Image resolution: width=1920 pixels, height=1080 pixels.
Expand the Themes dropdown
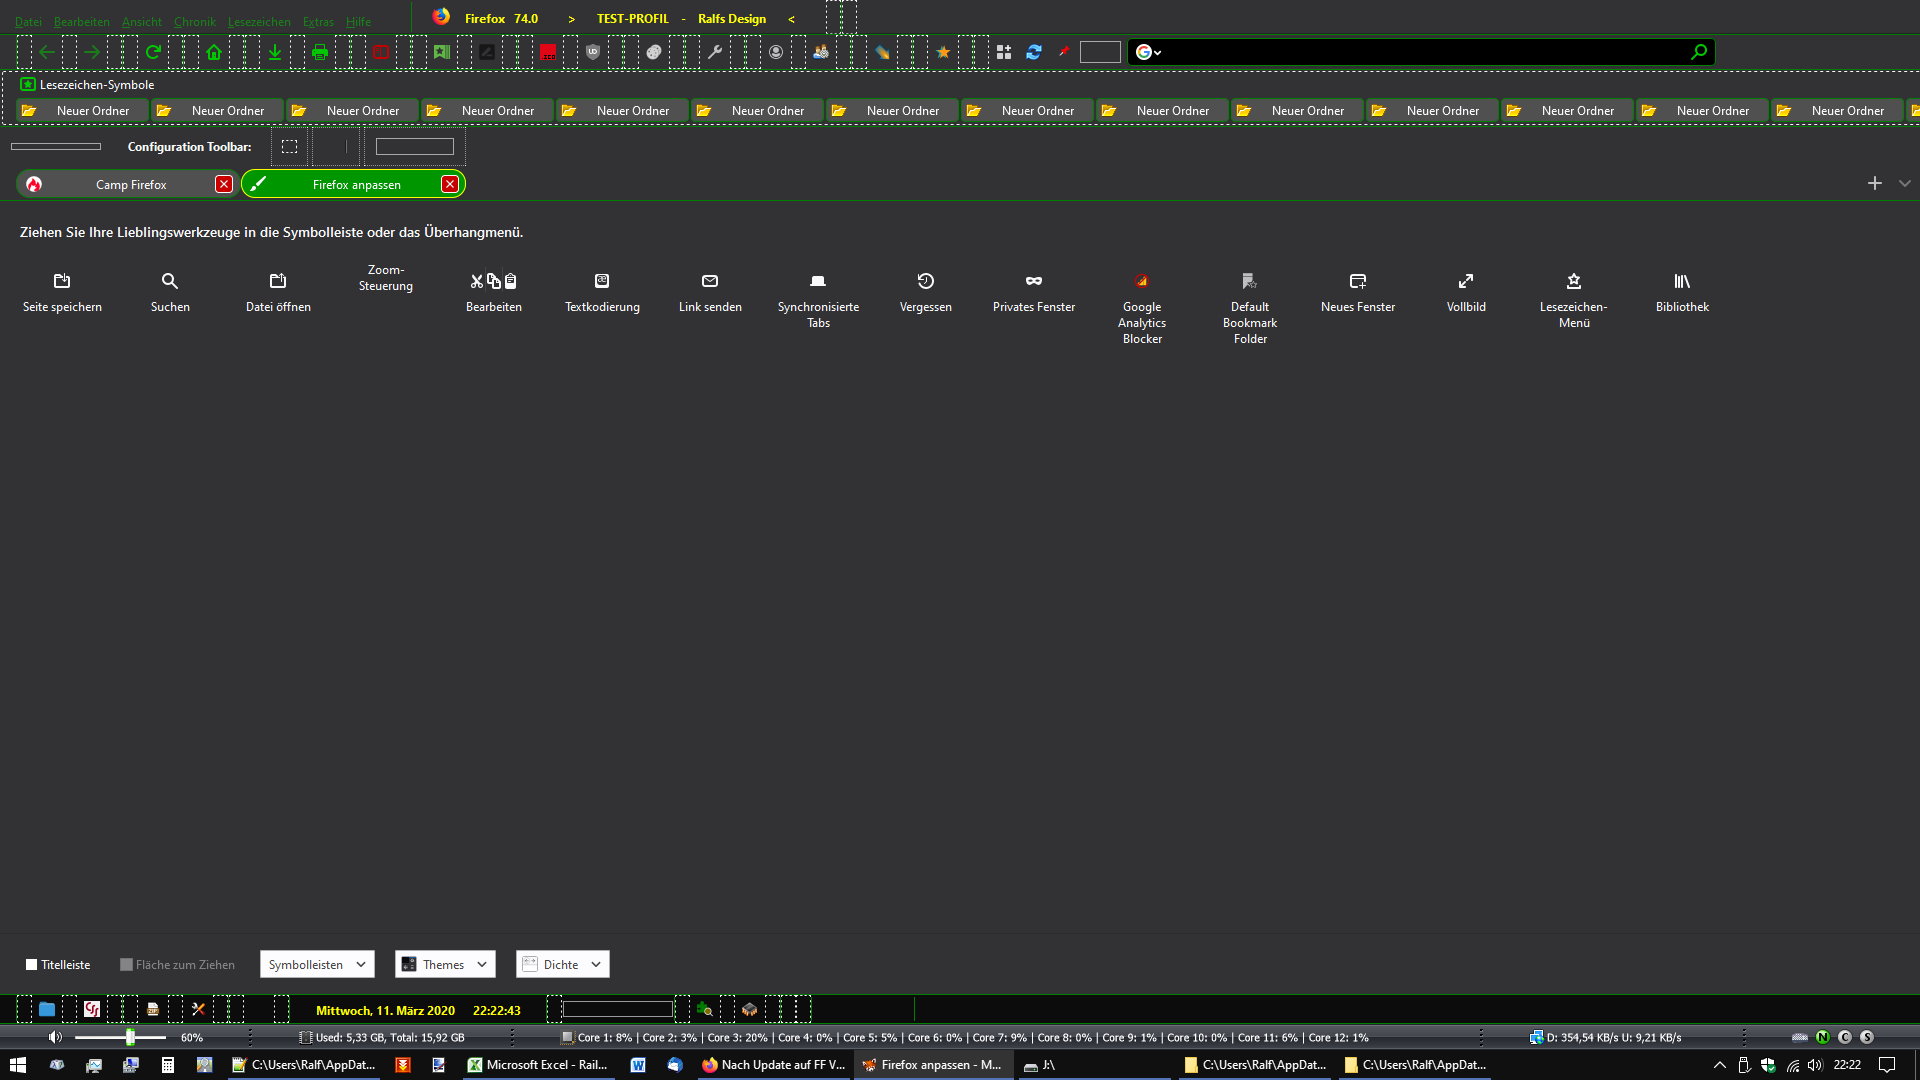(x=445, y=964)
